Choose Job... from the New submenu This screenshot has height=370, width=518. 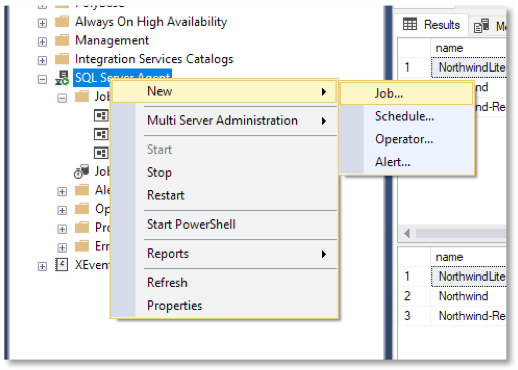pos(407,94)
